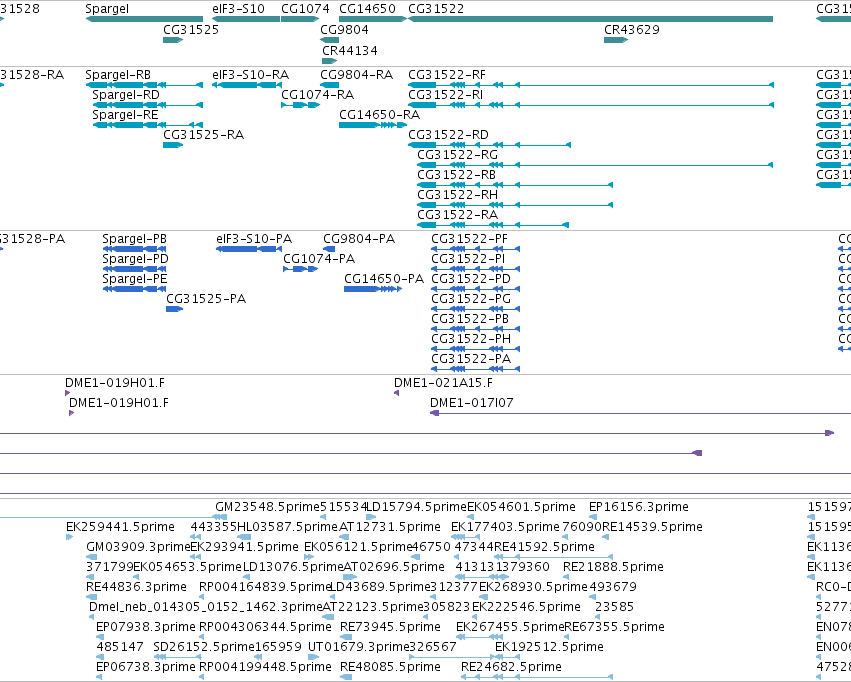
Task: Select protein CG31522-PB
Action: pyautogui.click(x=469, y=319)
